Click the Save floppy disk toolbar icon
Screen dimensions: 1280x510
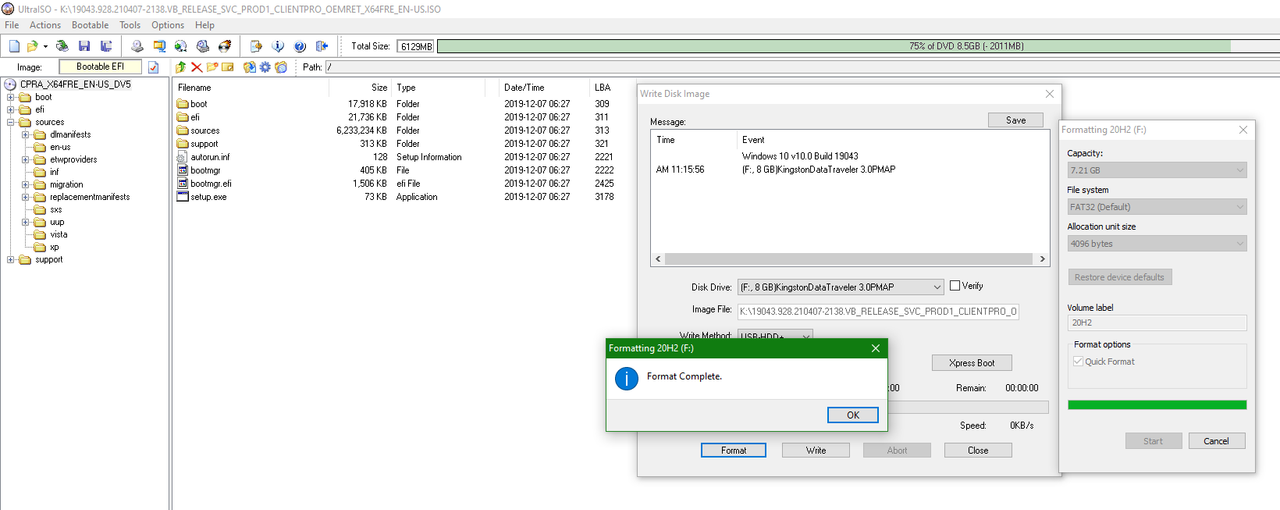pos(84,46)
